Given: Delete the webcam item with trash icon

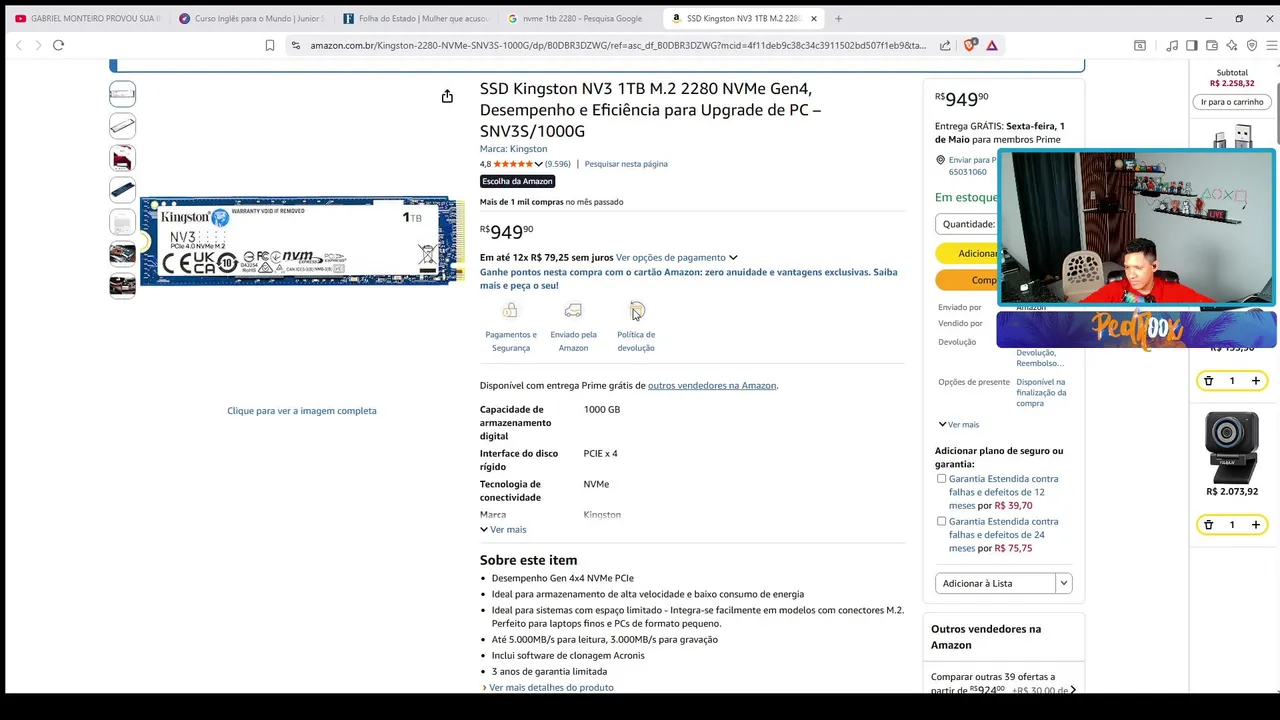Looking at the screenshot, I should 1208,524.
